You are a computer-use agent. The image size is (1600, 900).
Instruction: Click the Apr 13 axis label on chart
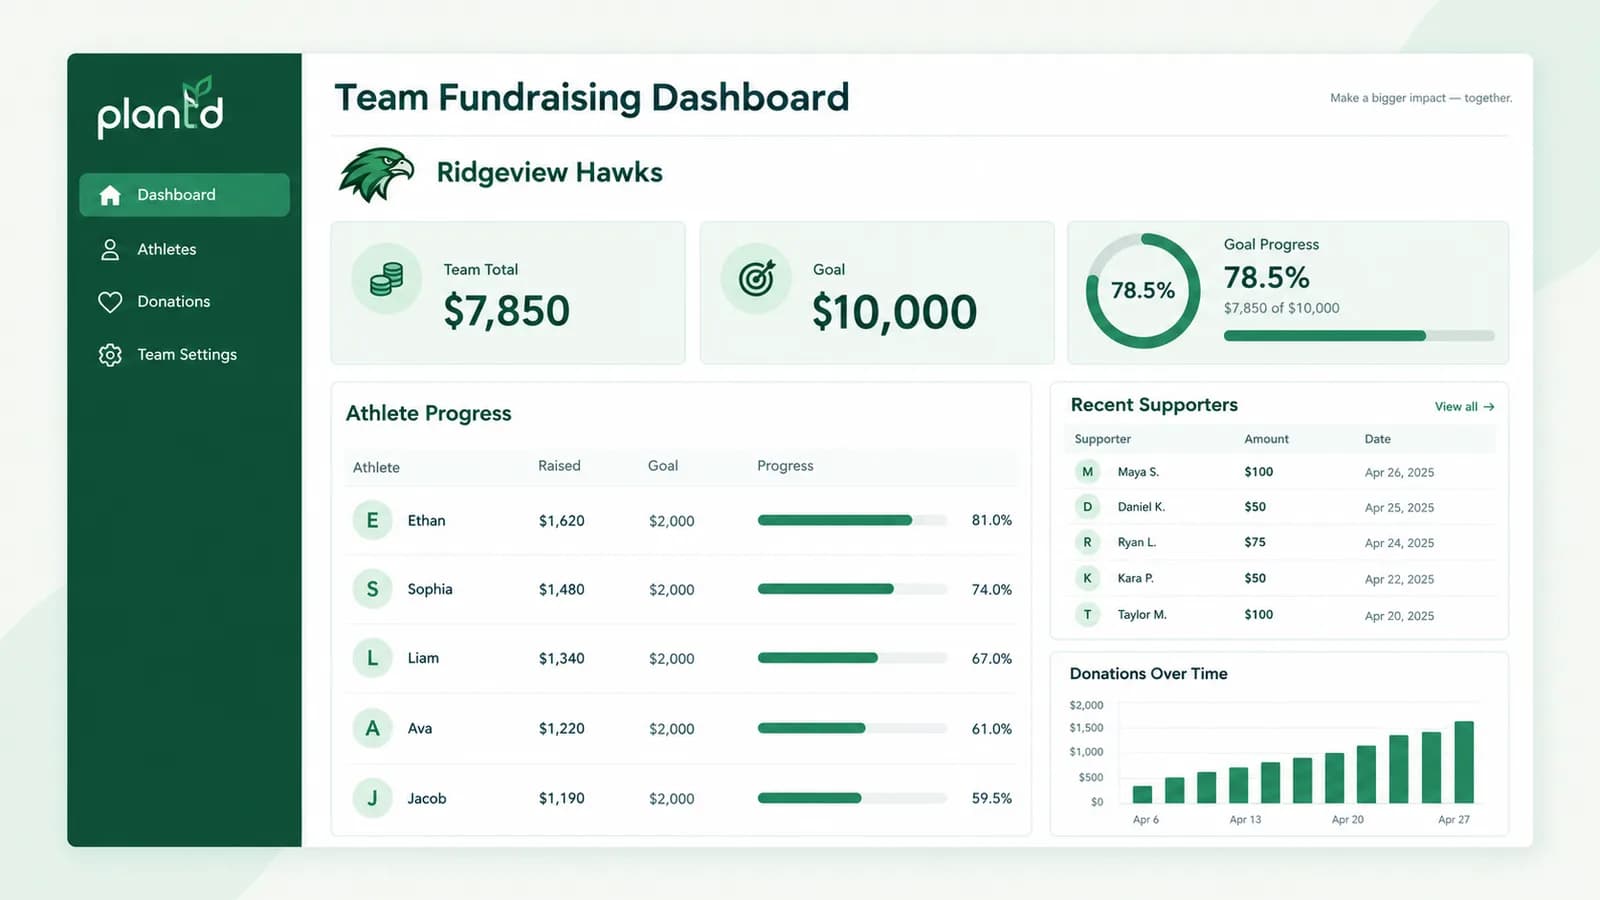(x=1245, y=819)
